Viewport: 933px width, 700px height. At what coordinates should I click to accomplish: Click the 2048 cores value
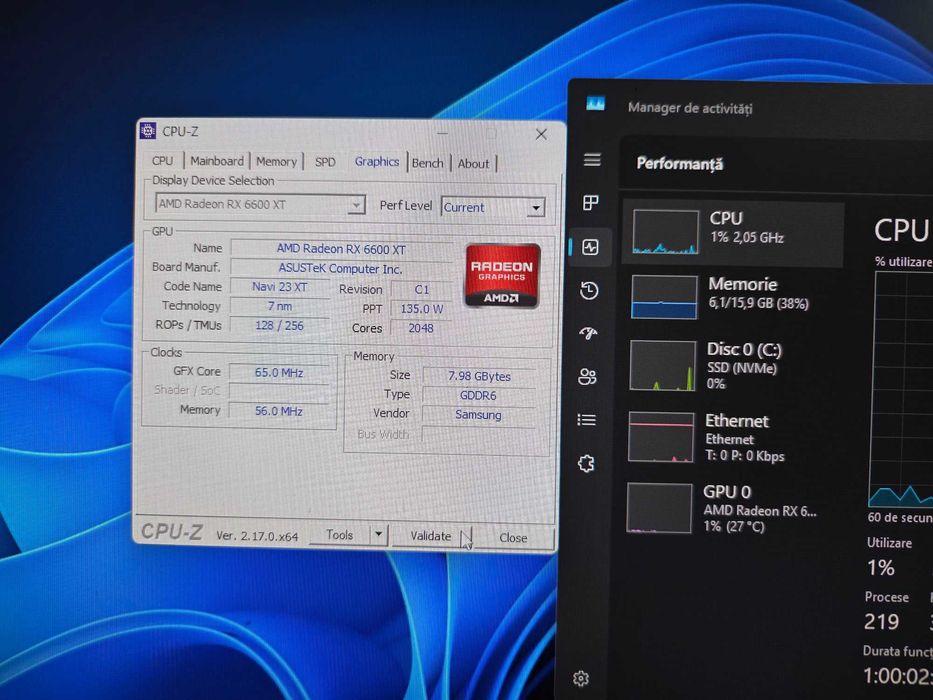point(421,328)
